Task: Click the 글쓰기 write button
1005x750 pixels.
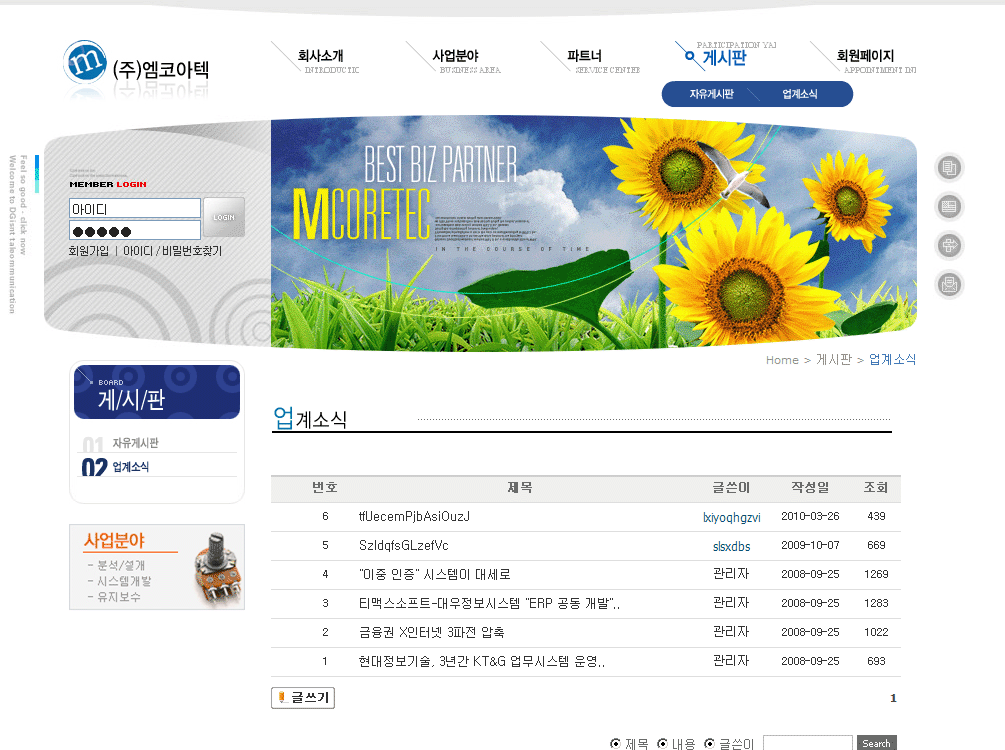Action: (x=303, y=697)
